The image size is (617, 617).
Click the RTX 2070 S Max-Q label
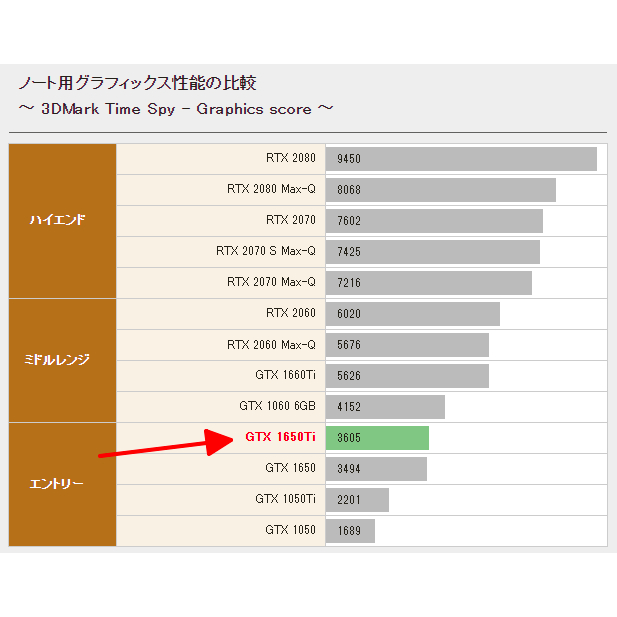(x=265, y=251)
